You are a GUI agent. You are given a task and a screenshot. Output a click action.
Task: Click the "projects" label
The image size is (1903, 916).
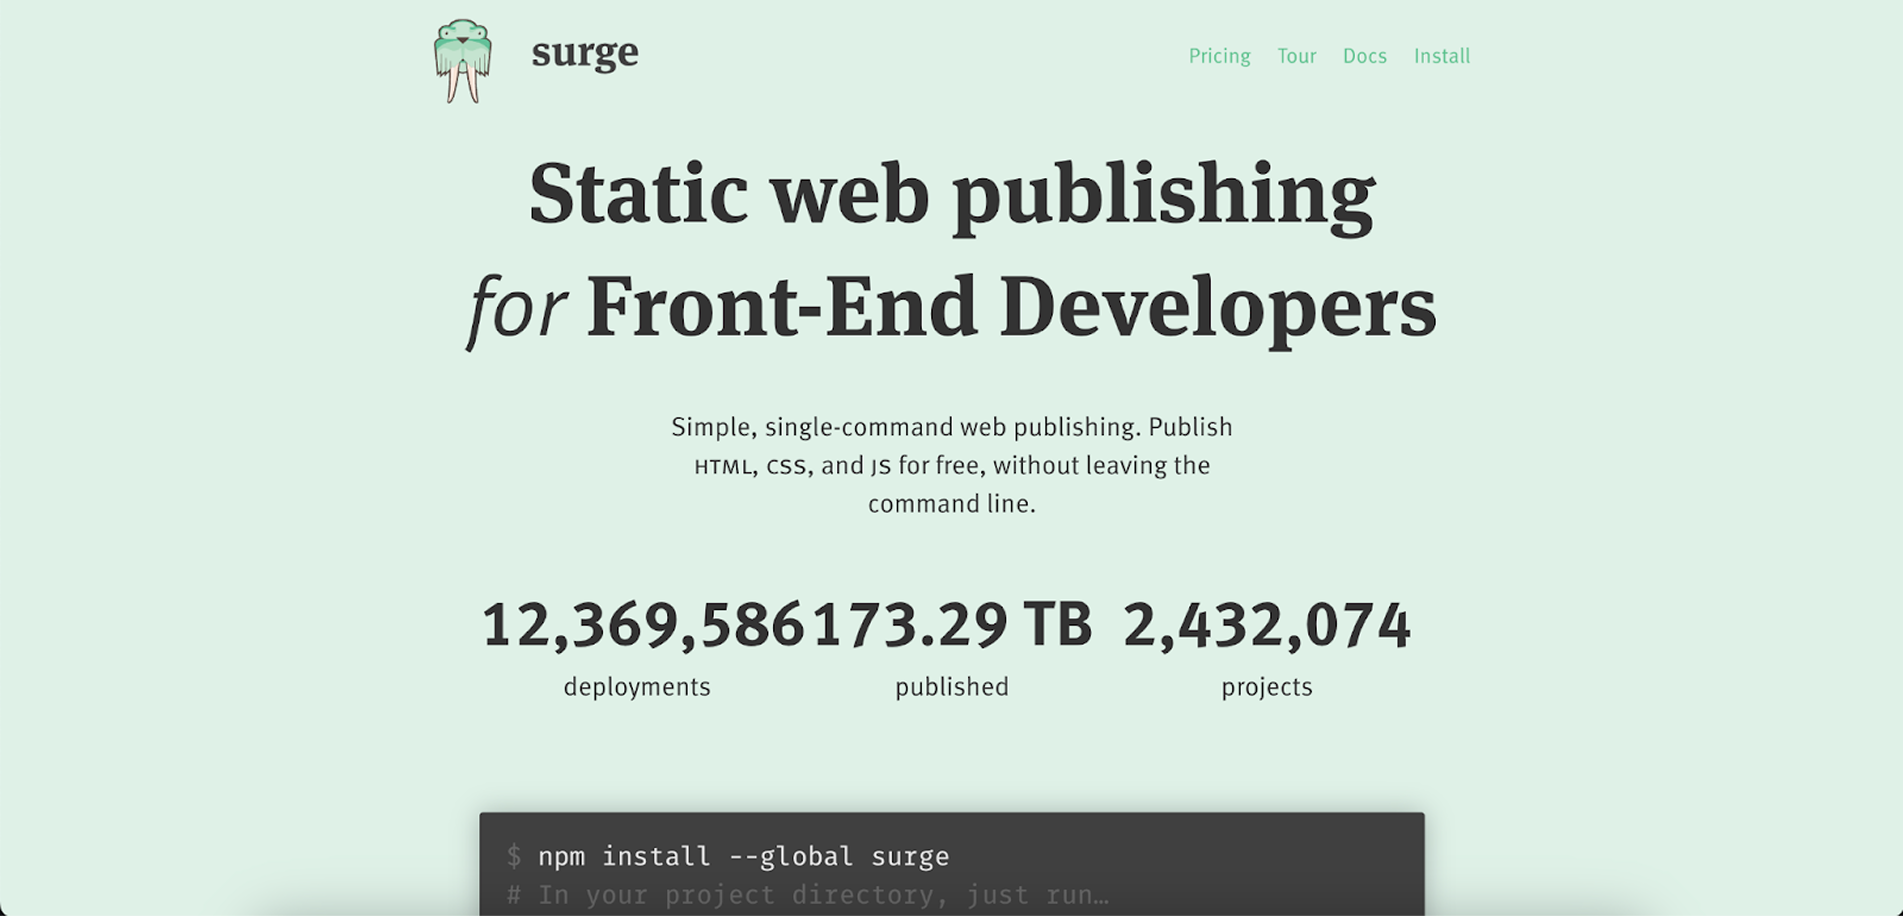click(x=1267, y=688)
